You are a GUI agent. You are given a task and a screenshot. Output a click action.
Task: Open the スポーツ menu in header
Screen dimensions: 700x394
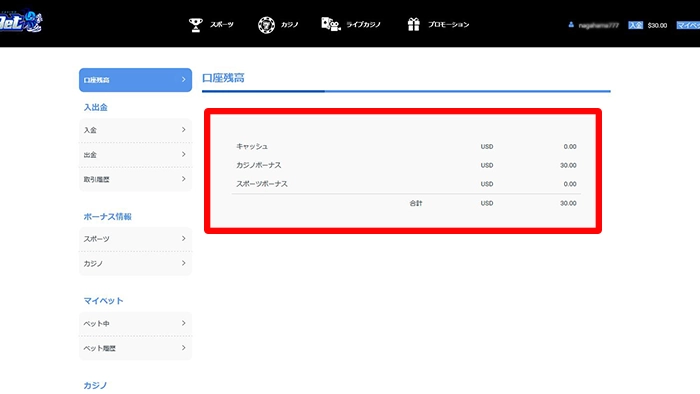click(222, 25)
